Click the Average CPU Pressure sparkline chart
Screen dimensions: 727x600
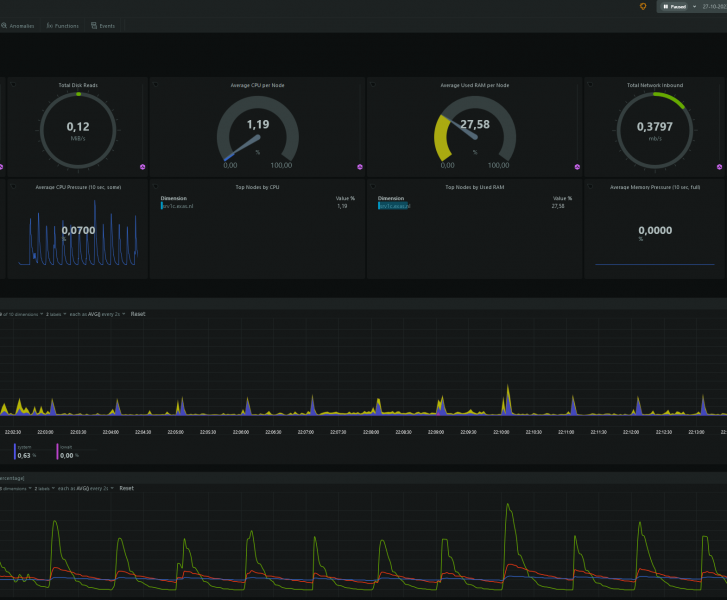click(x=78, y=233)
